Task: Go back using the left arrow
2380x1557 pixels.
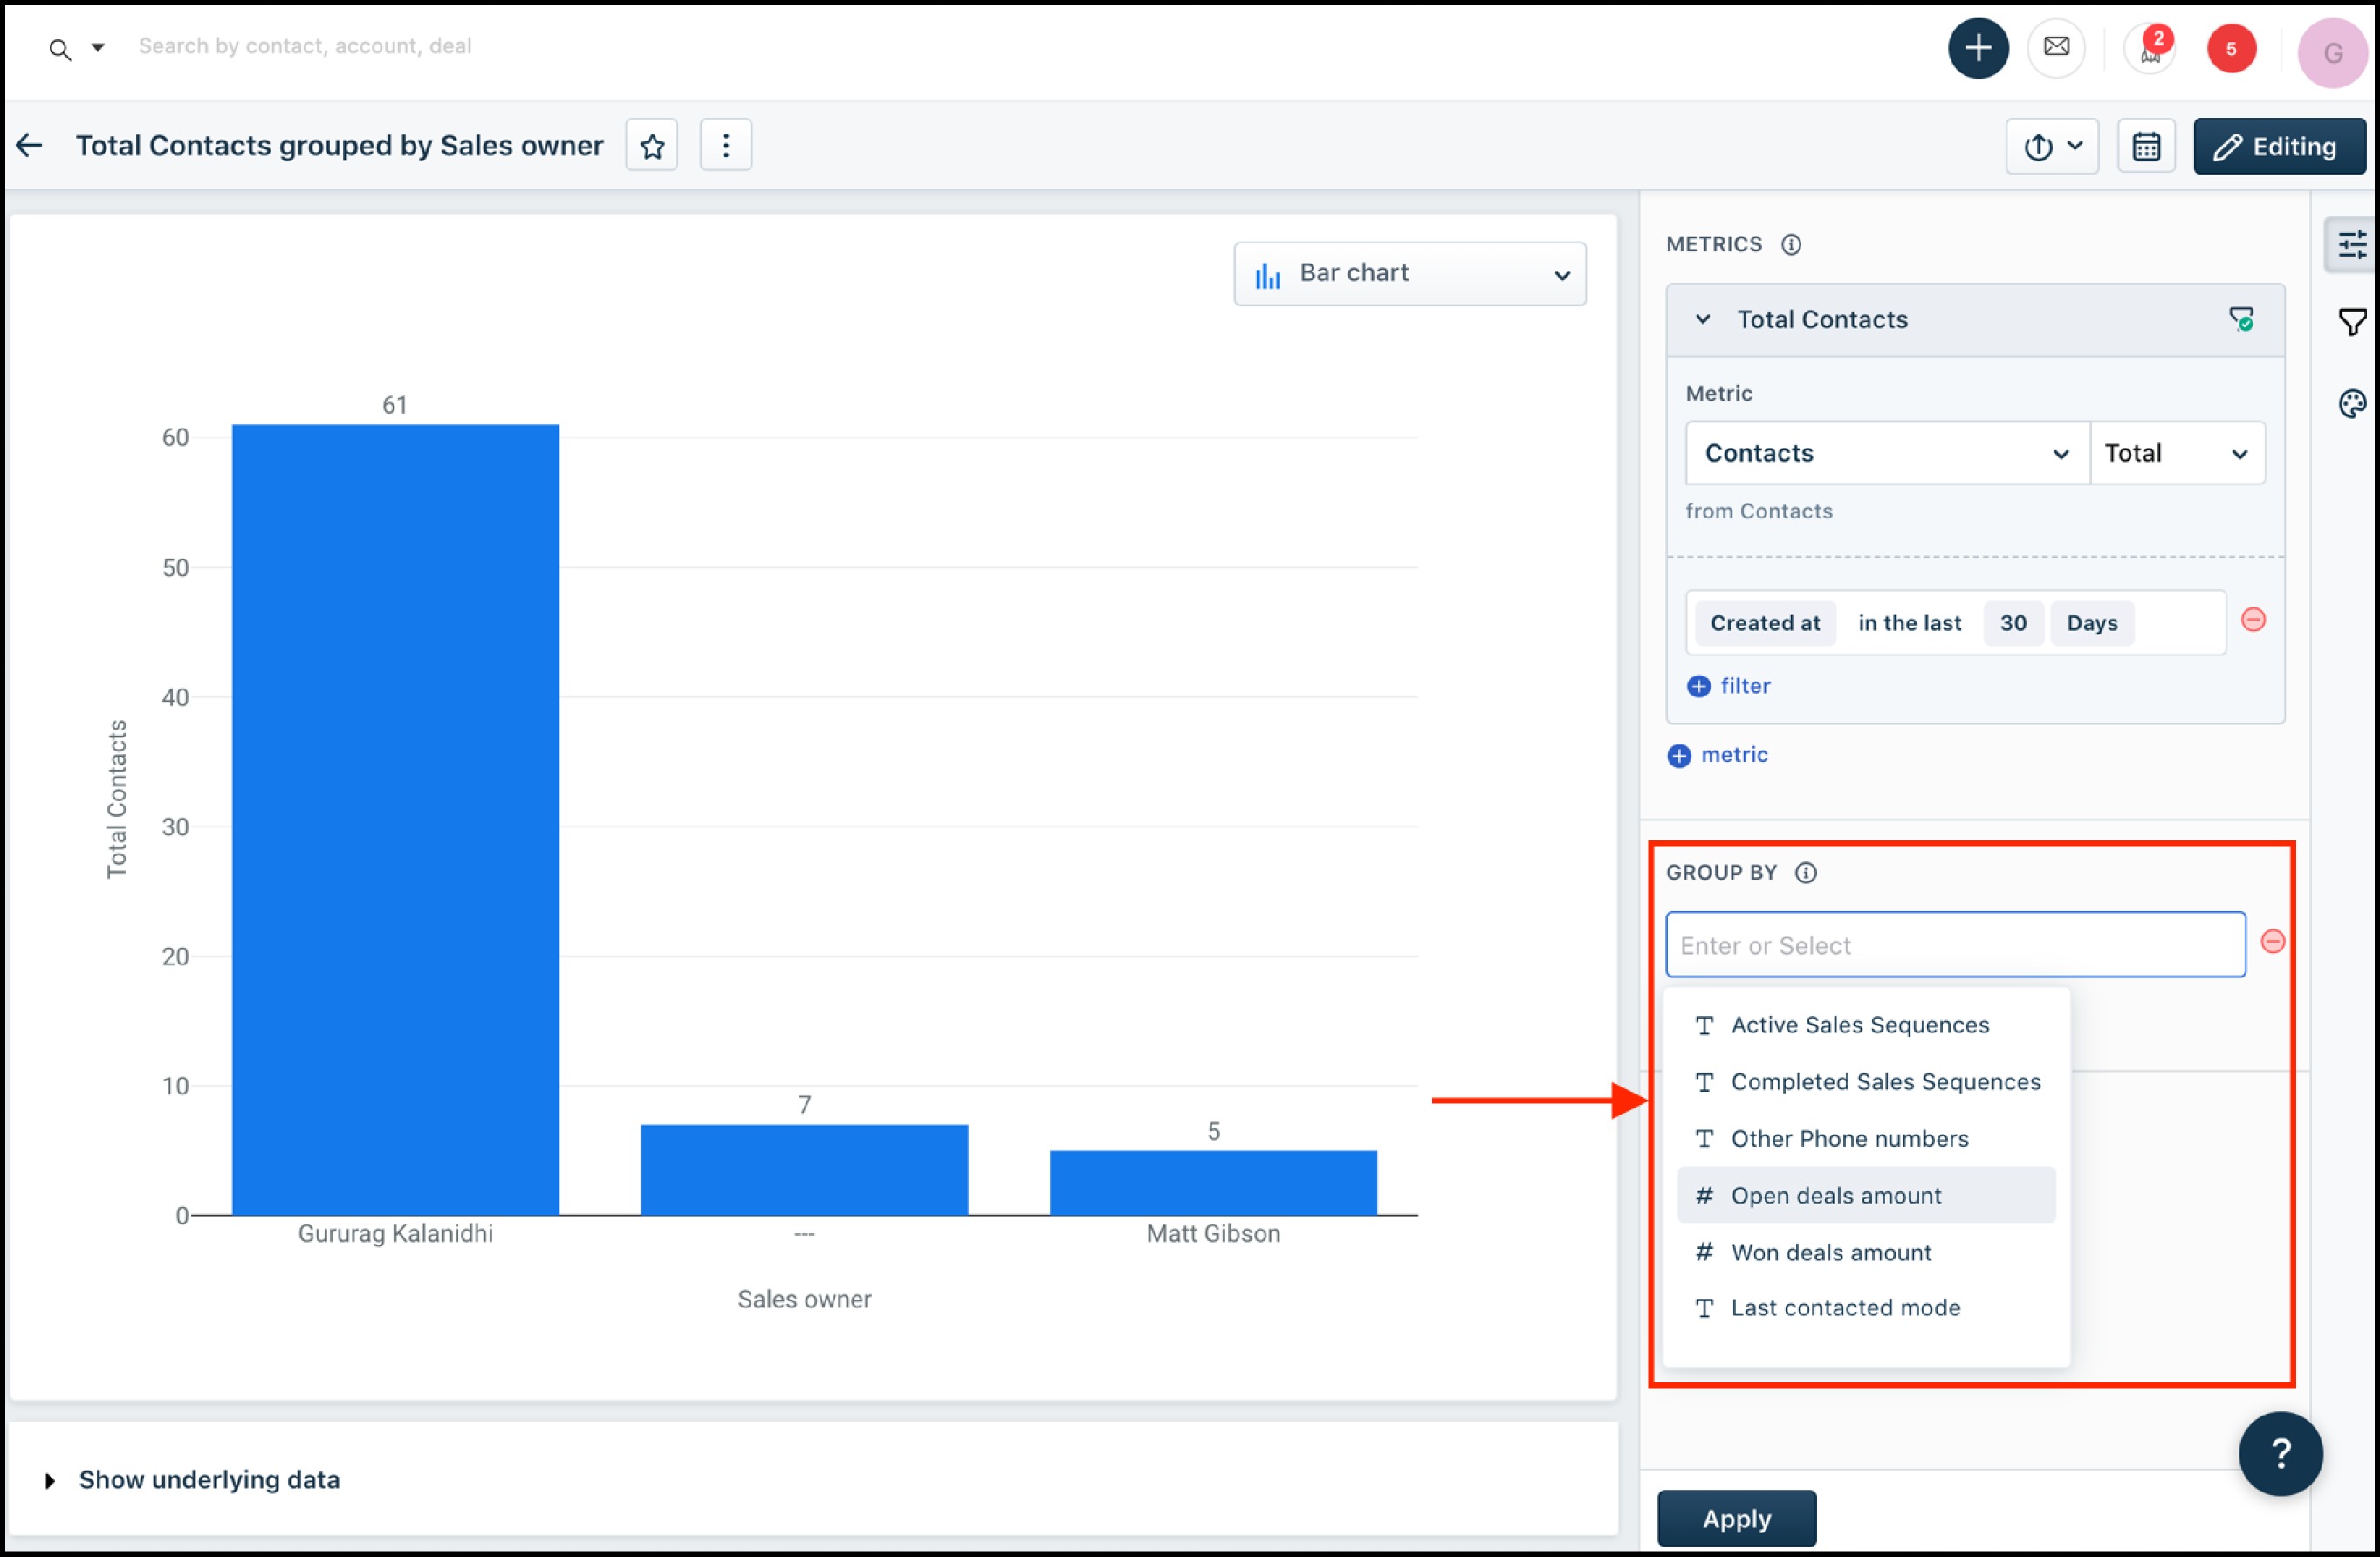Action: coord(30,145)
